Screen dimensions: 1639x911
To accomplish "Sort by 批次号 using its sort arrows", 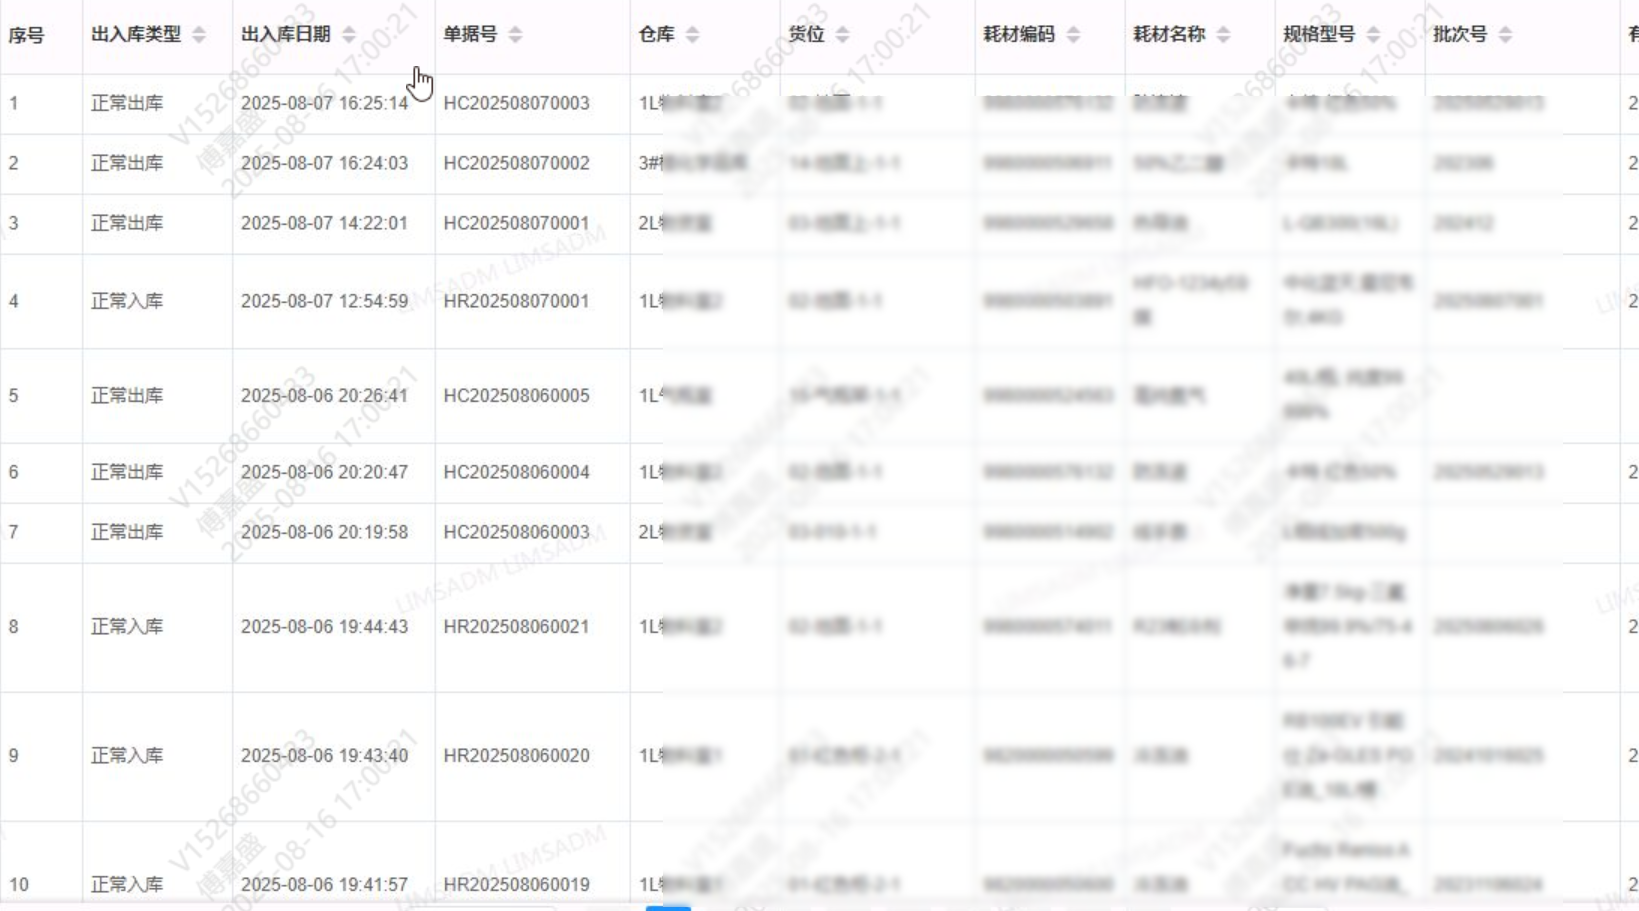I will point(1505,35).
